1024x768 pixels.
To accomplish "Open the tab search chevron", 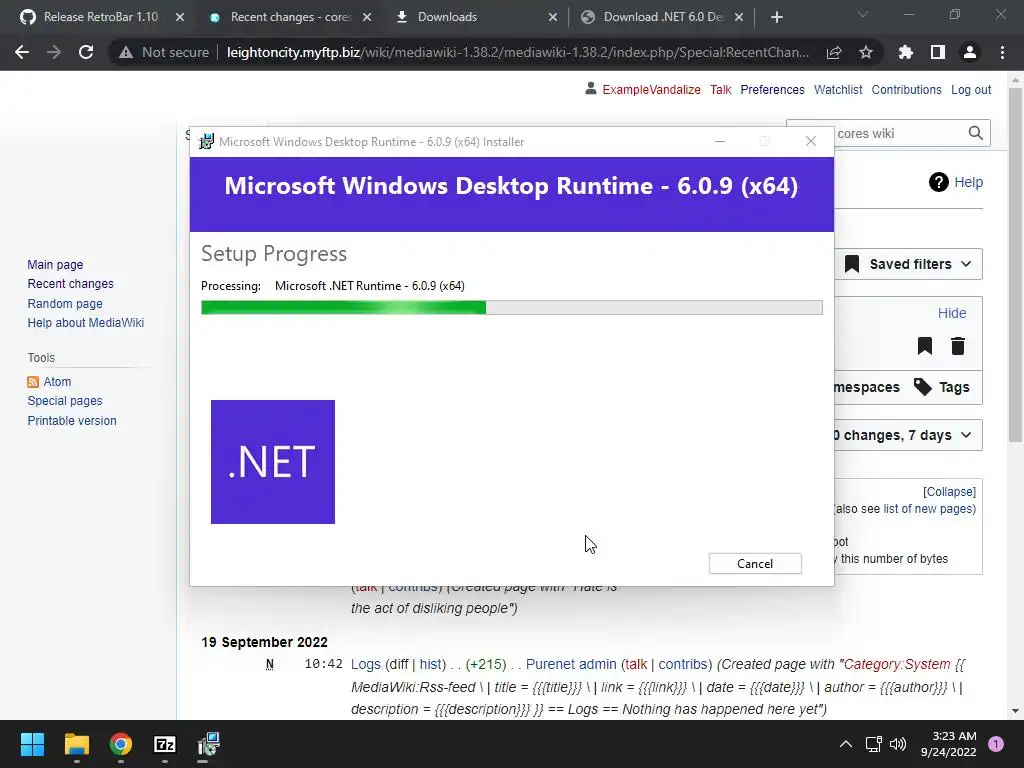I will tap(863, 14).
